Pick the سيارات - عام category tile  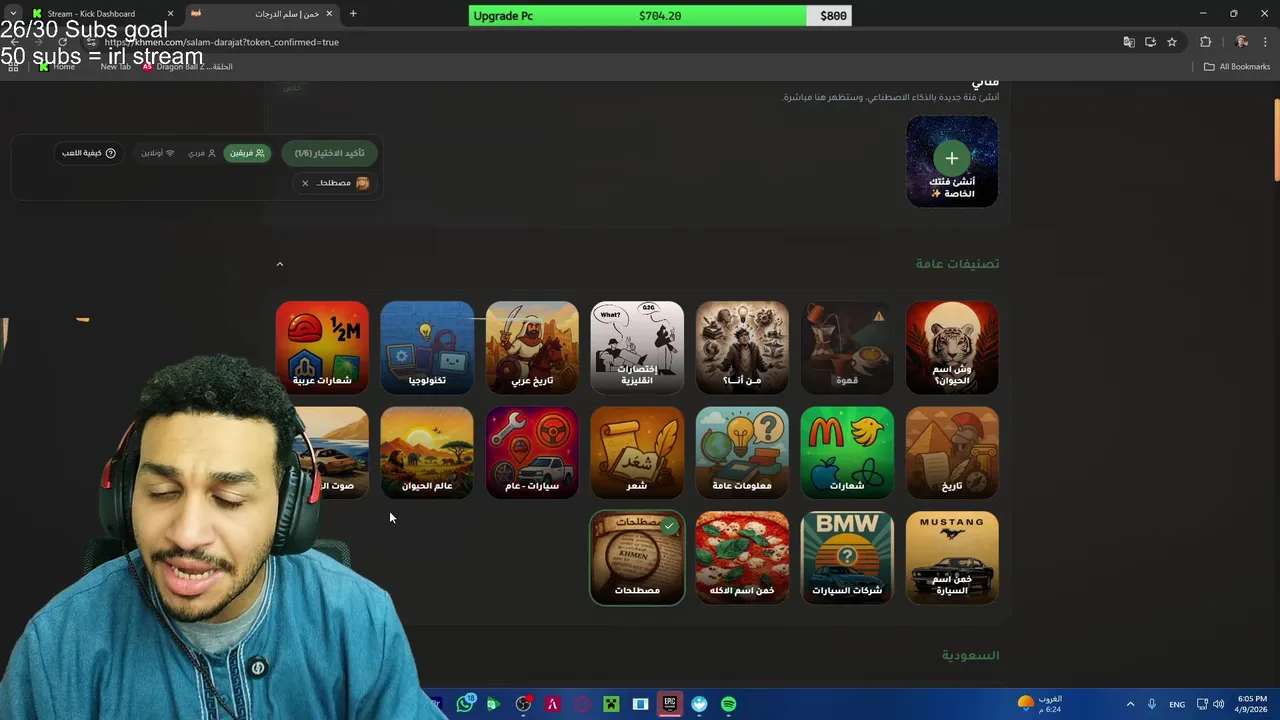pyautogui.click(x=532, y=453)
